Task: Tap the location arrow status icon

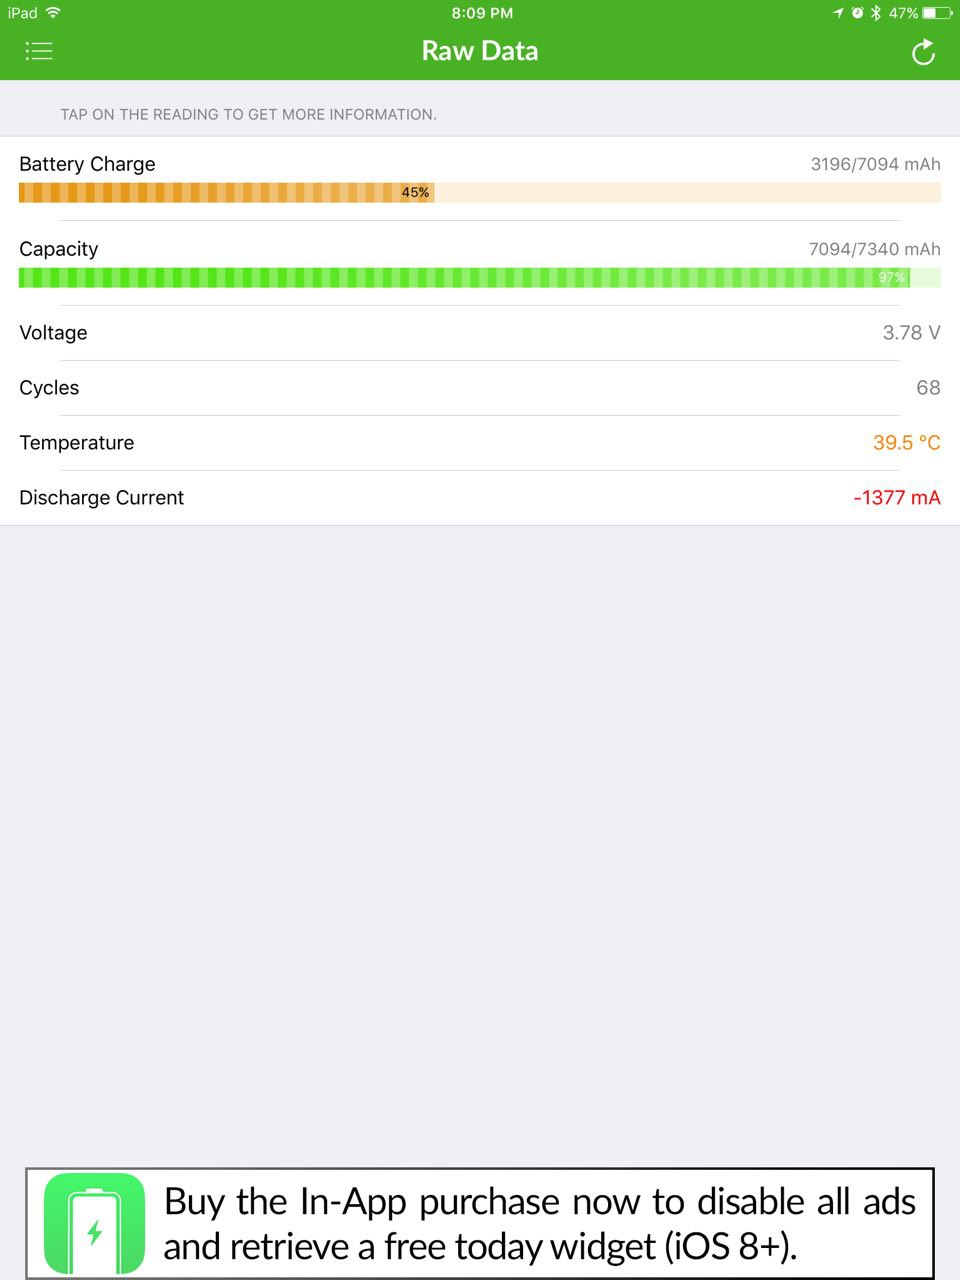Action: [x=838, y=13]
